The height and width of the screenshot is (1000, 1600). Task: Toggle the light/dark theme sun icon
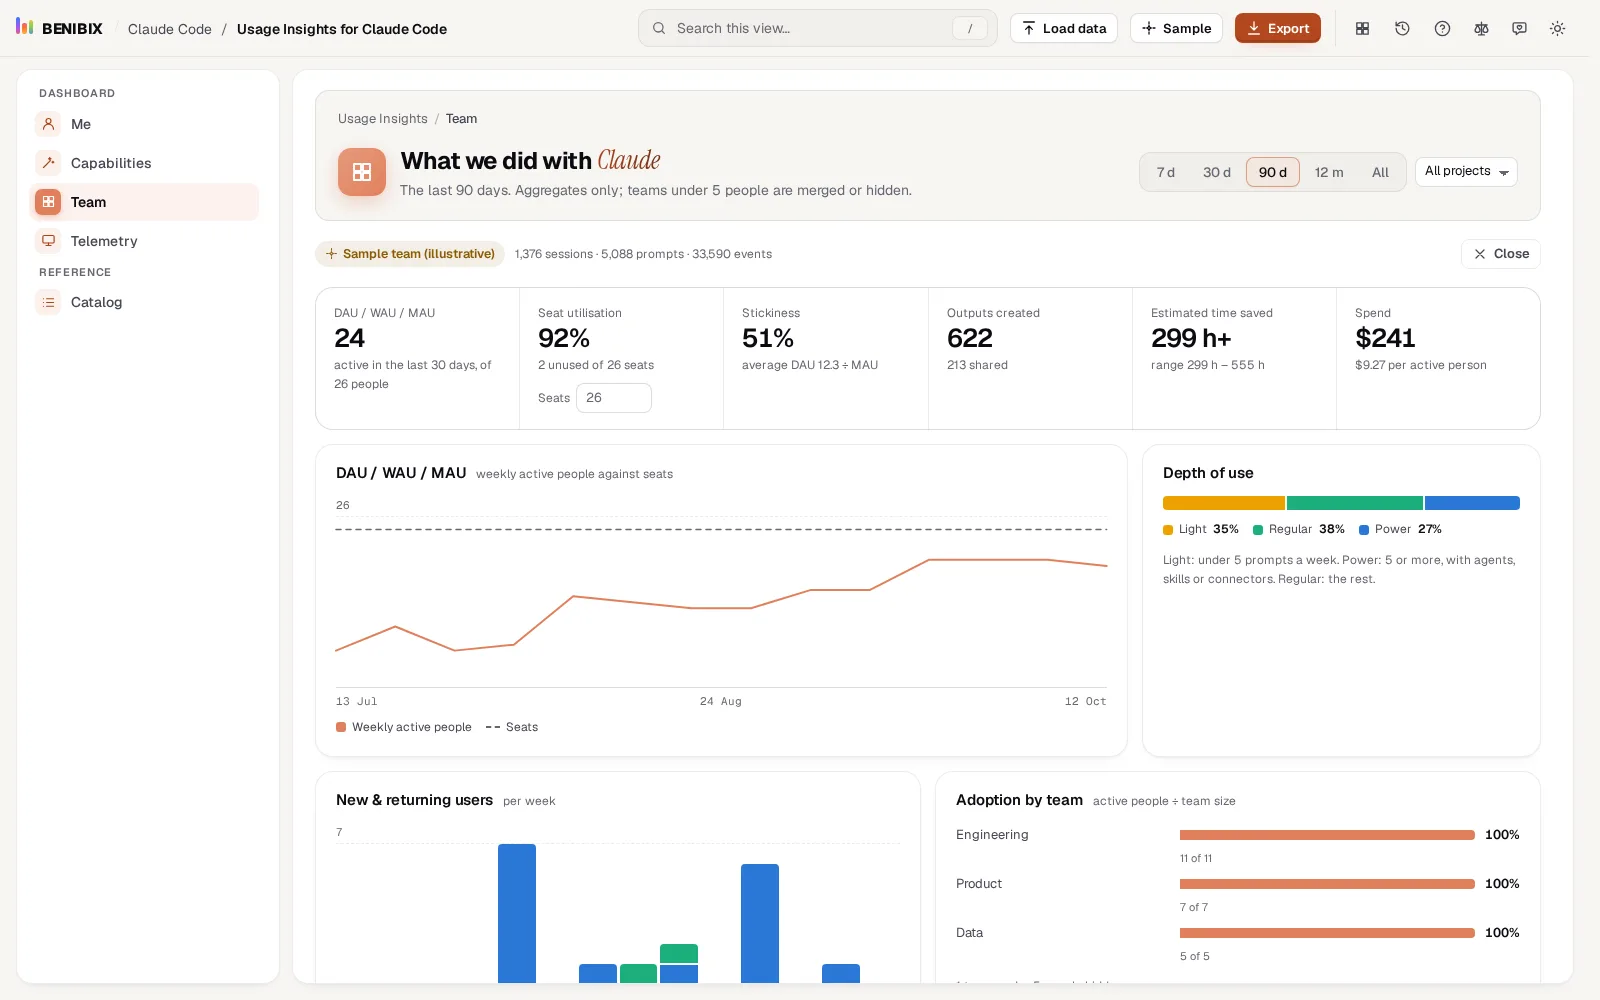coord(1557,29)
